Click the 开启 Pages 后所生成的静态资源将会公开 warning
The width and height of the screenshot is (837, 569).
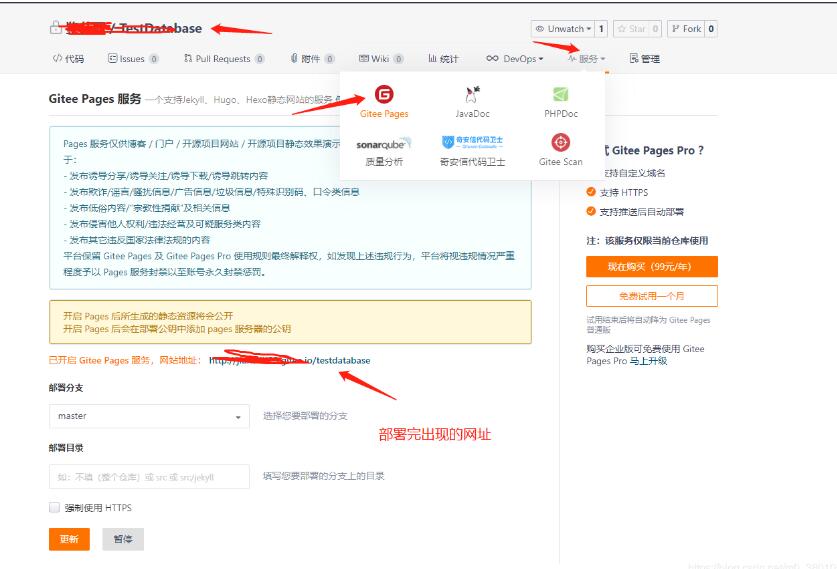point(148,316)
